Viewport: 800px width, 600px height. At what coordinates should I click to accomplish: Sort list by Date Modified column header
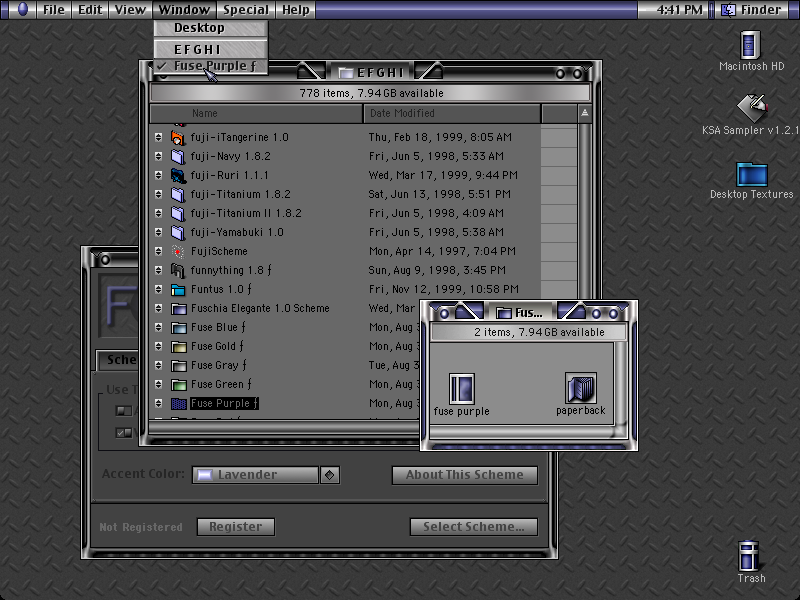453,113
